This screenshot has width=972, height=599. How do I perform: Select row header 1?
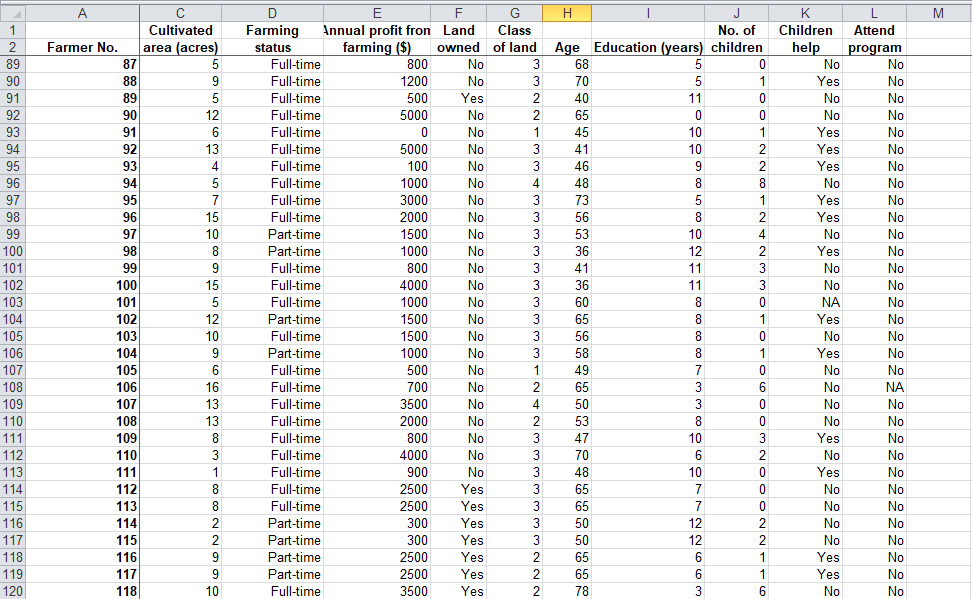(12, 30)
